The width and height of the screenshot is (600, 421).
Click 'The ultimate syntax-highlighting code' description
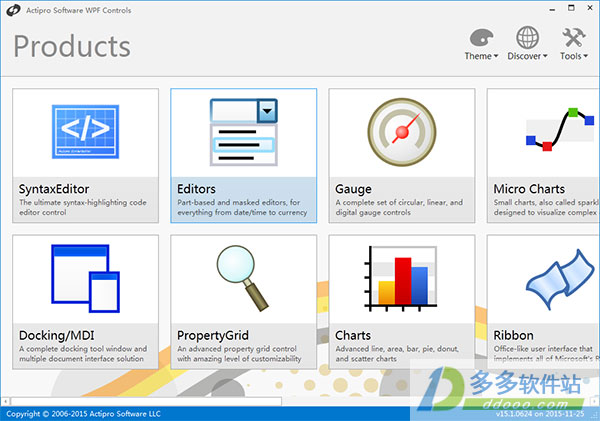point(83,207)
